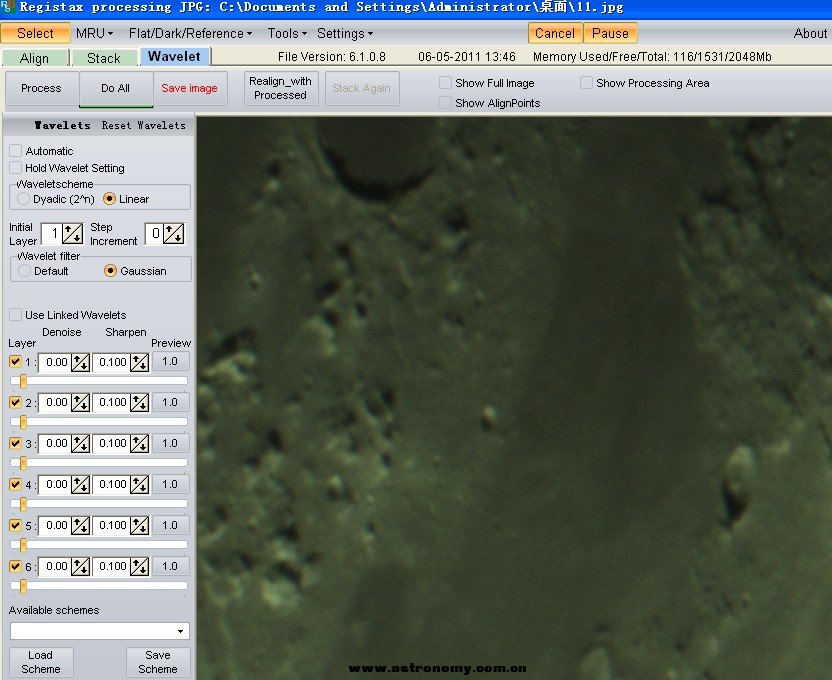Toggle Show Full Image checkbox

(x=446, y=83)
